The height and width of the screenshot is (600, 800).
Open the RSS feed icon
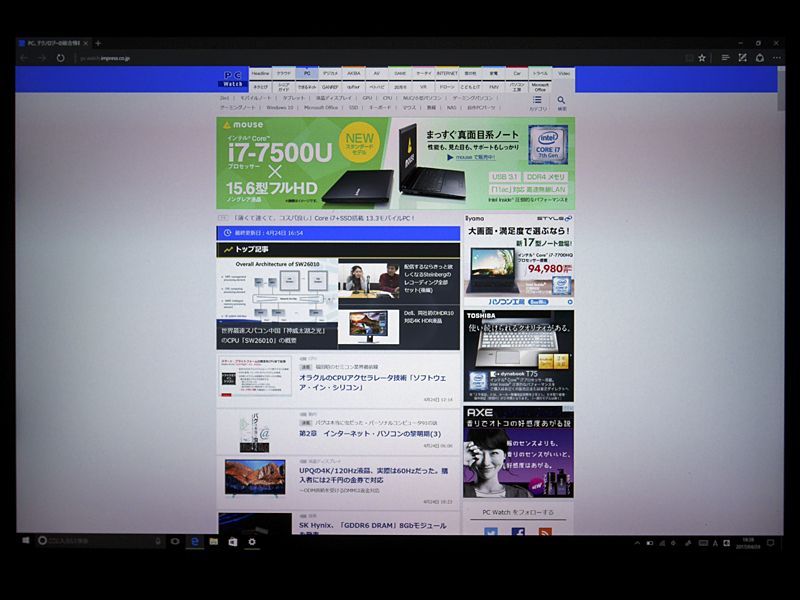[545, 531]
